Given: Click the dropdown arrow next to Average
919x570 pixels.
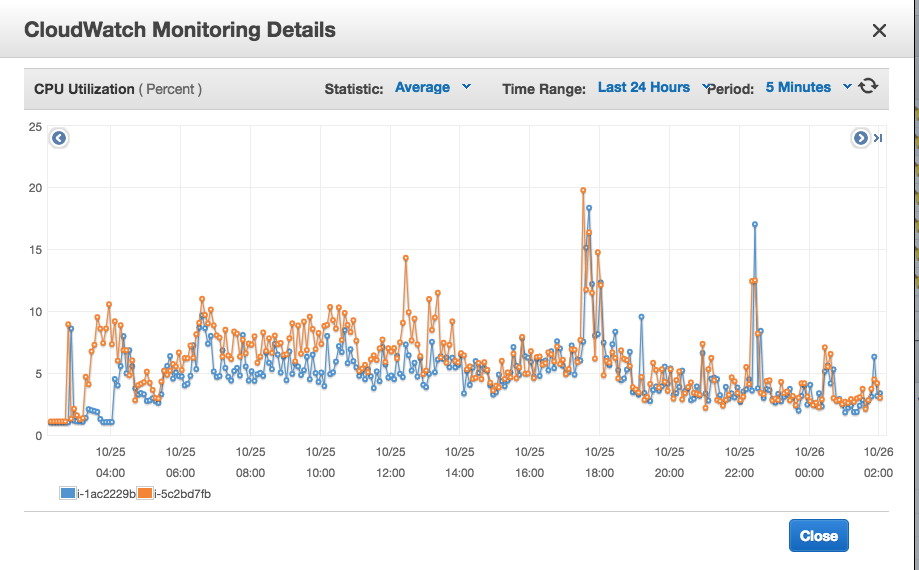Looking at the screenshot, I should point(466,86).
